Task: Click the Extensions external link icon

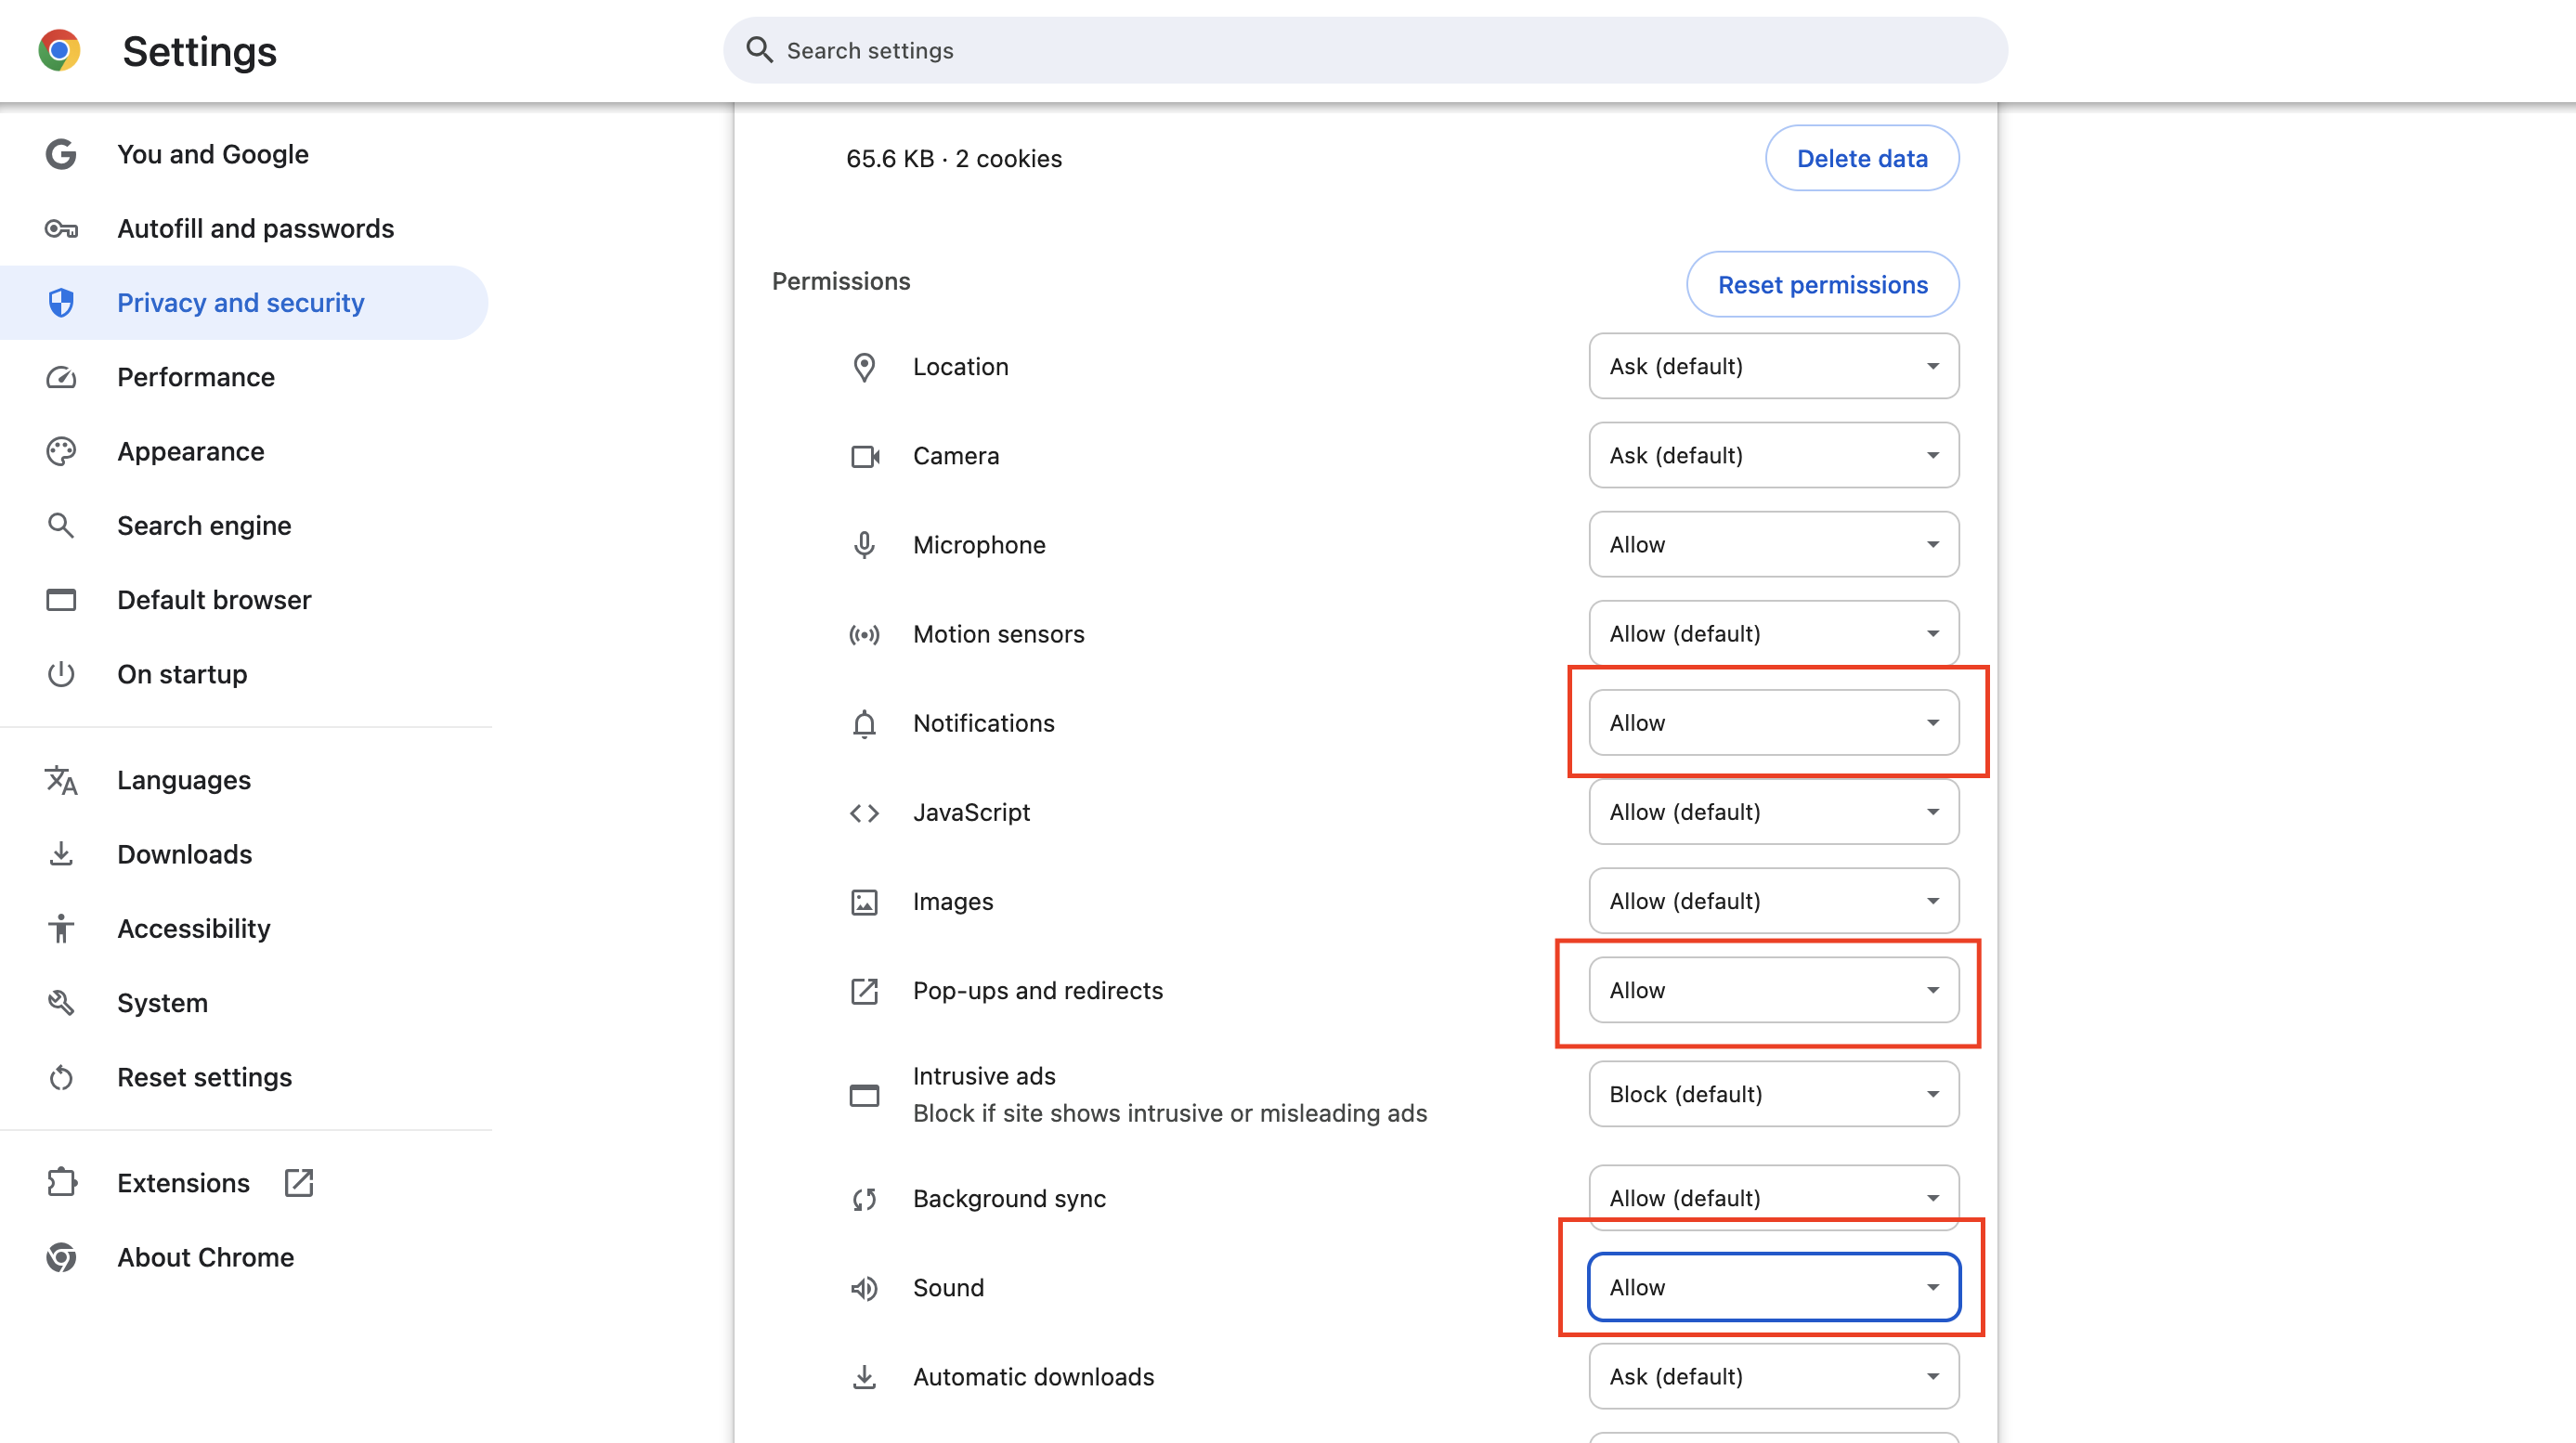Action: click(299, 1182)
